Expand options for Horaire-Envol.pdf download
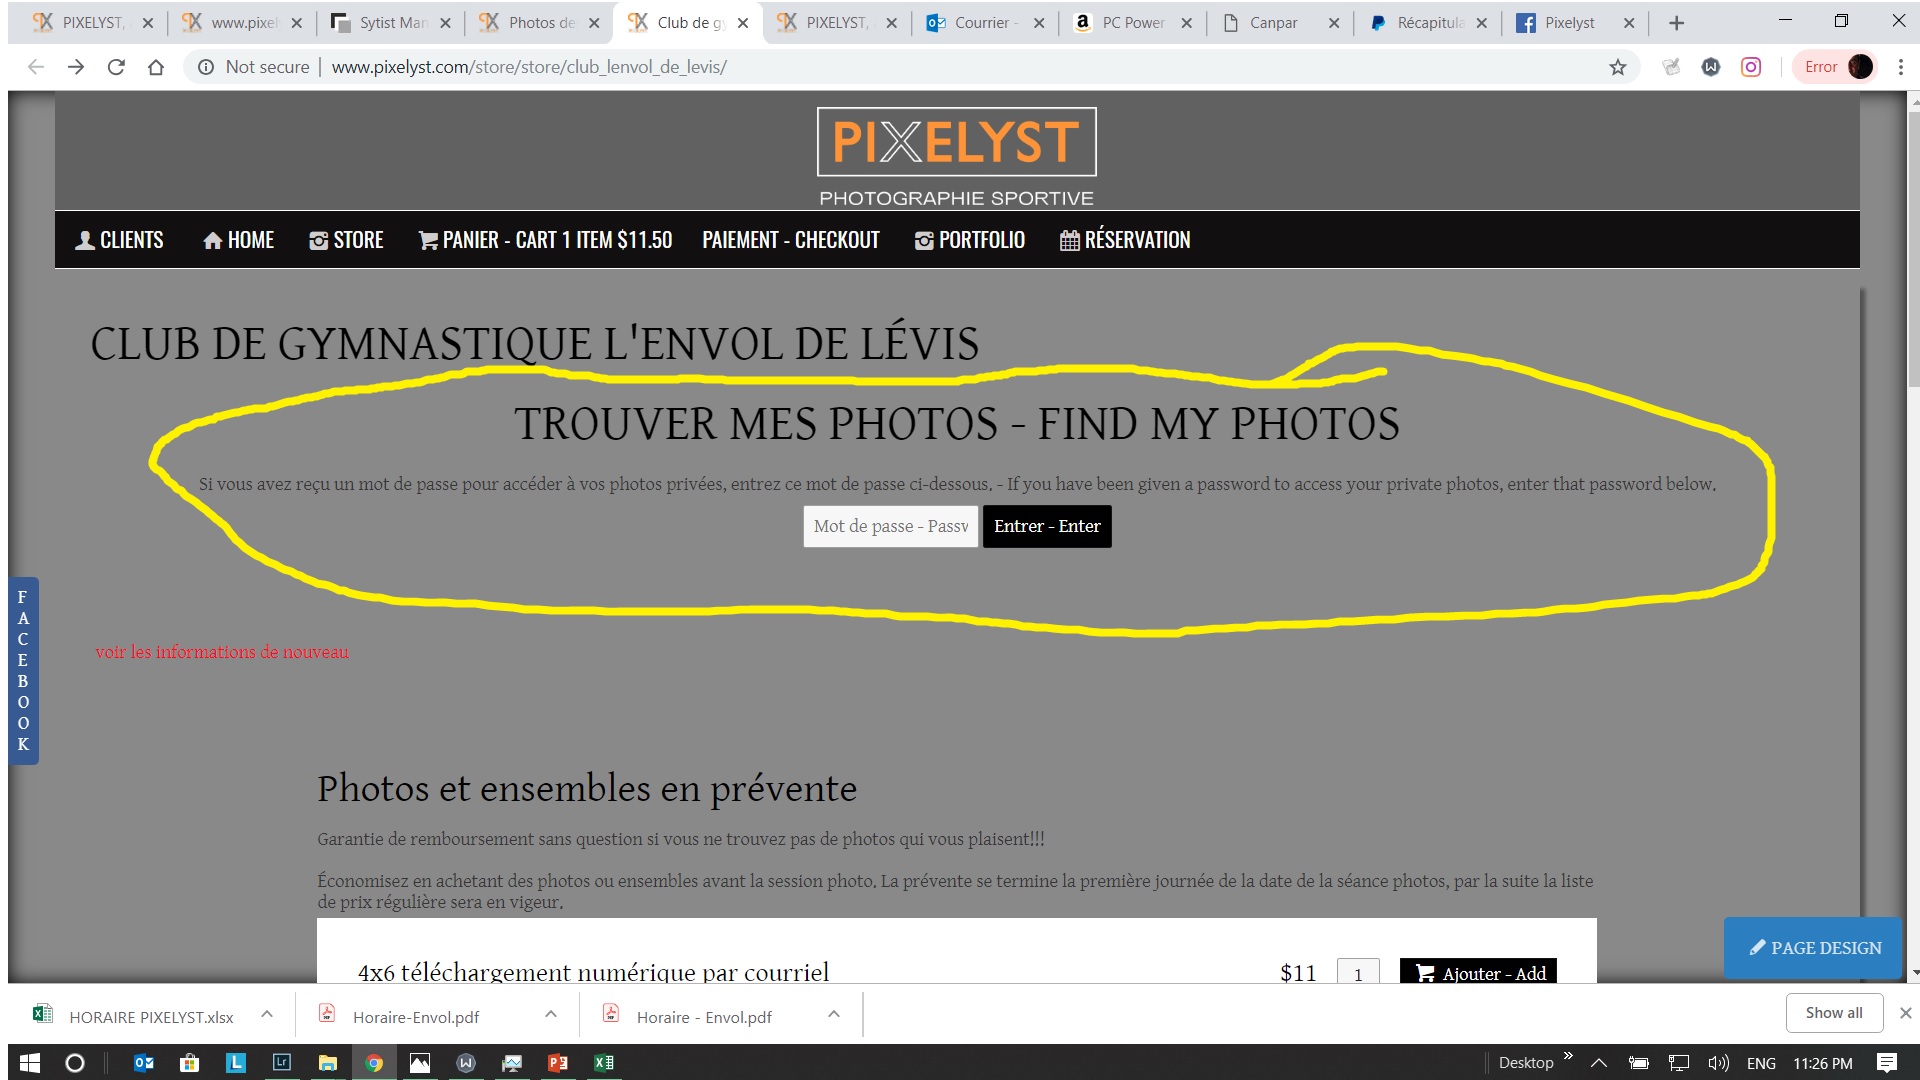The width and height of the screenshot is (1920, 1080). 551,1014
